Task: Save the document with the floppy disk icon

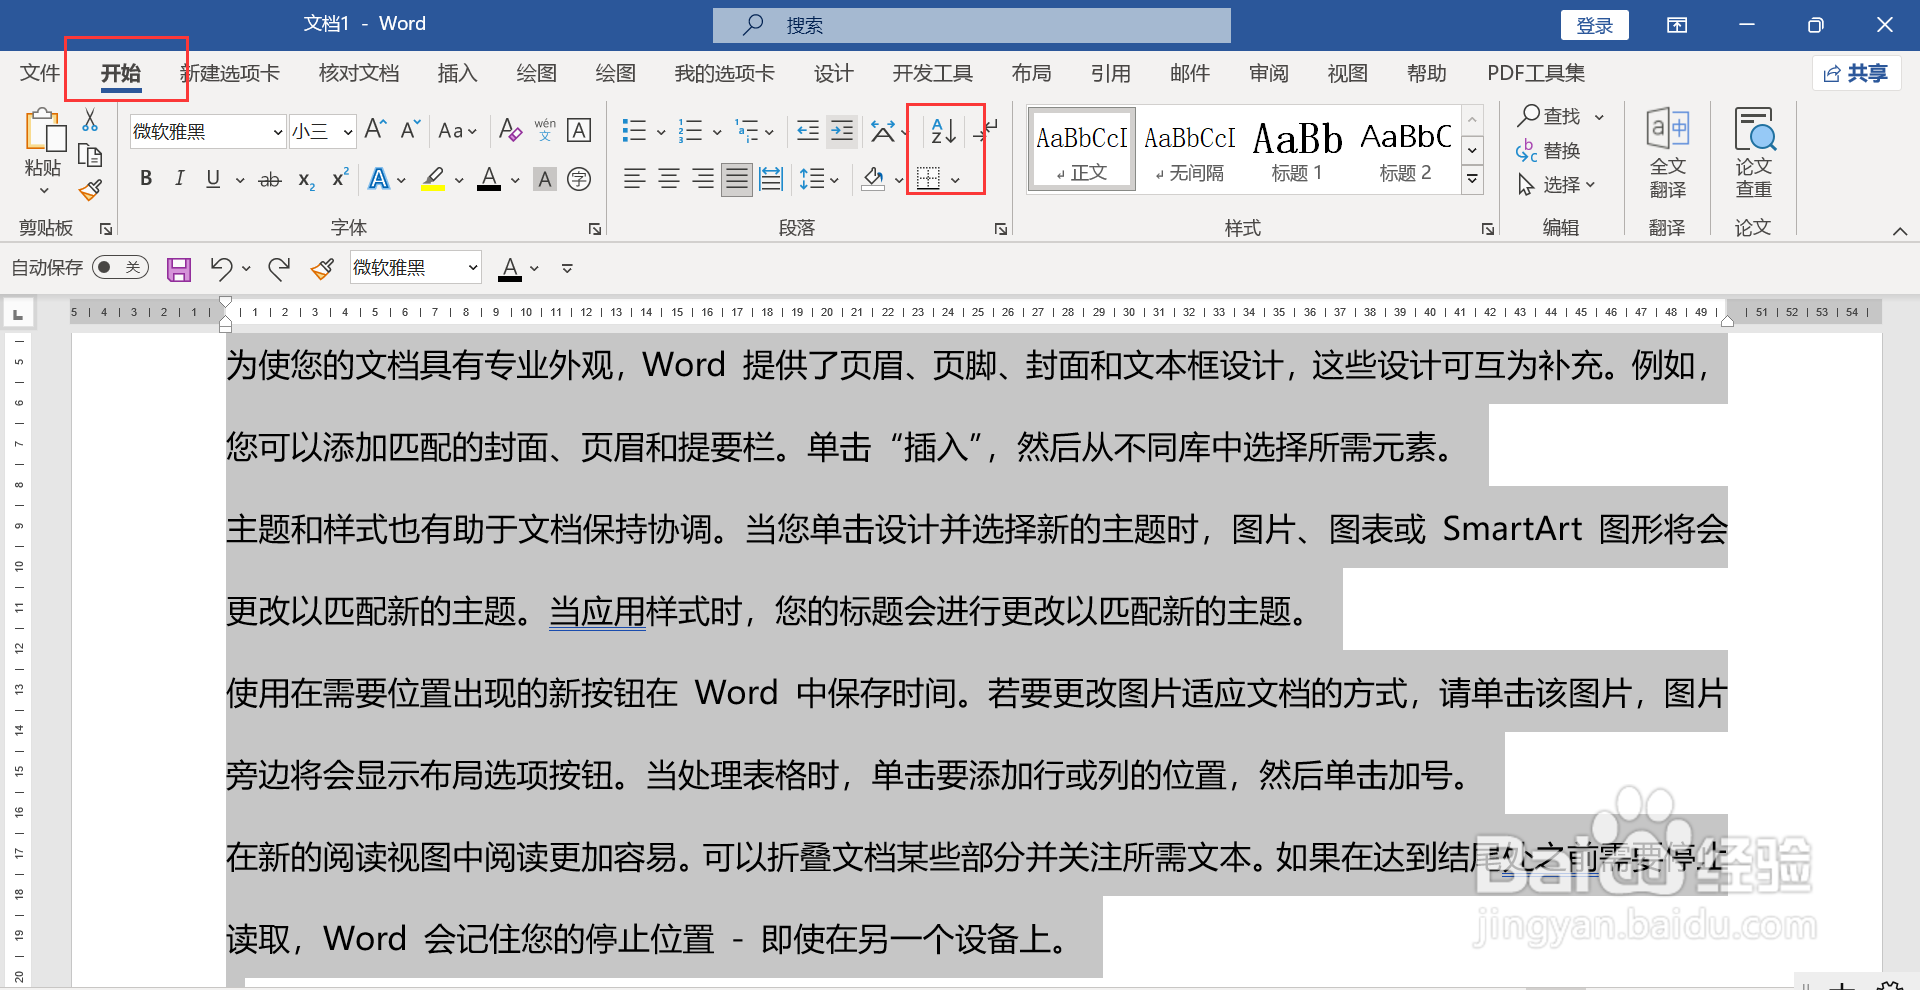Action: [x=179, y=268]
